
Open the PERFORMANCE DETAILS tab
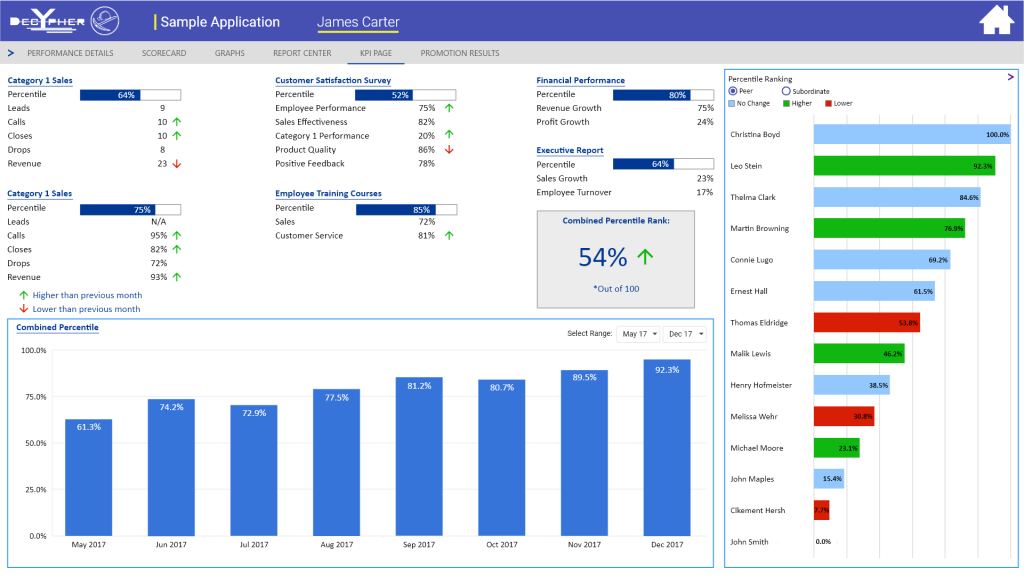pos(70,53)
